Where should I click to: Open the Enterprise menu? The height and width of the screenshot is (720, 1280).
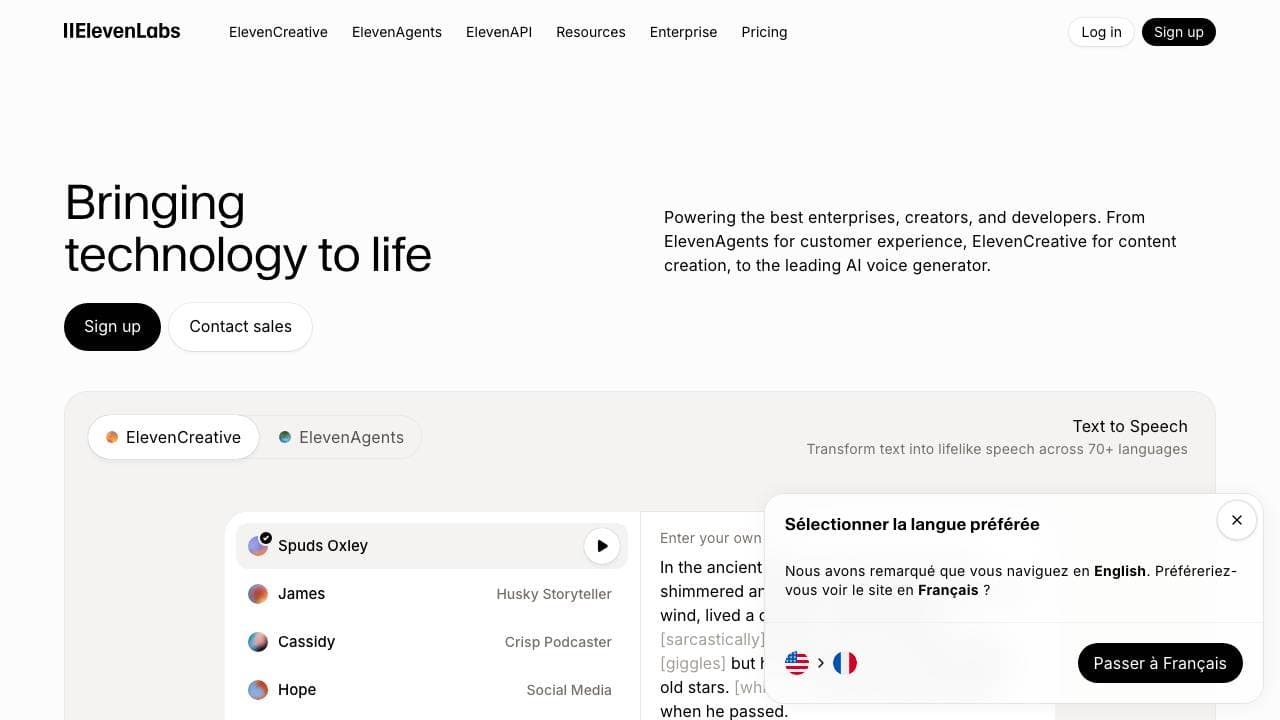(x=683, y=32)
